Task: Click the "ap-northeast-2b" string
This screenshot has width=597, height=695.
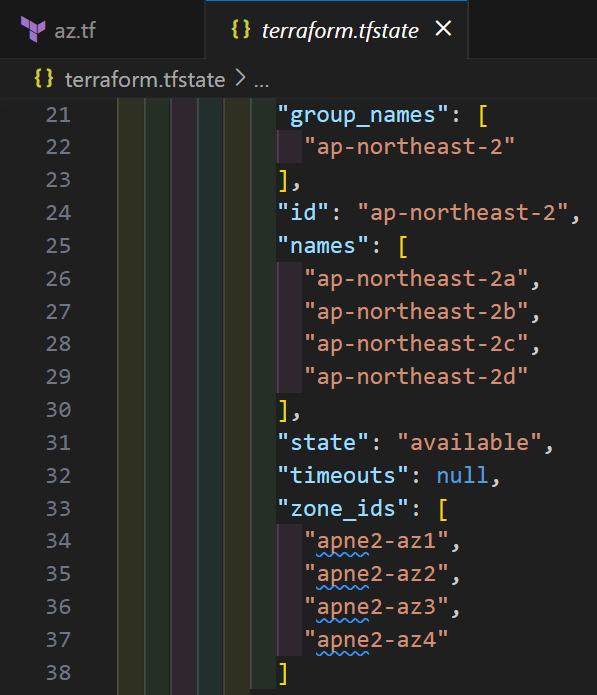Action: pyautogui.click(x=416, y=311)
